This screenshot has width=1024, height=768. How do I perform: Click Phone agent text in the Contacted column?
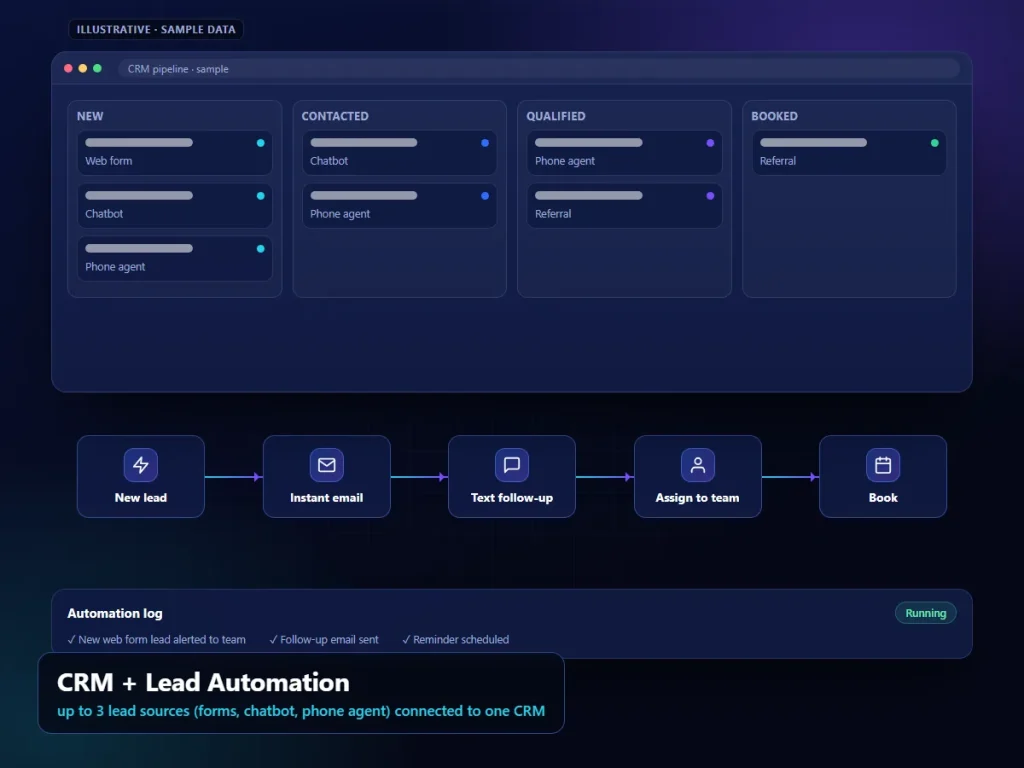coord(340,214)
